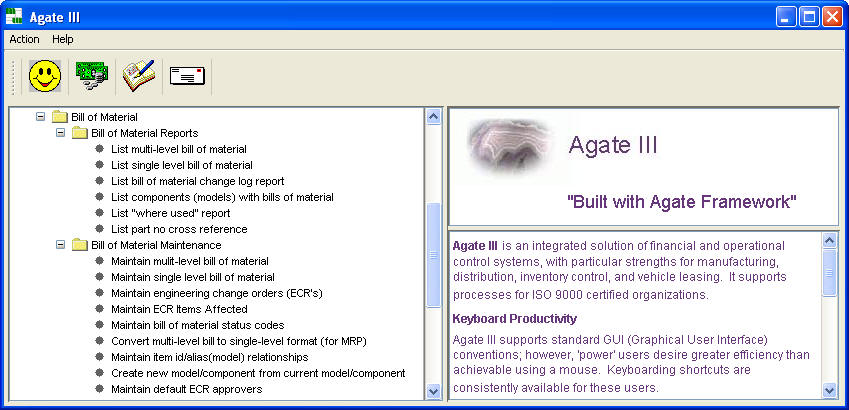Select Maintain single level bill of material

(x=193, y=277)
